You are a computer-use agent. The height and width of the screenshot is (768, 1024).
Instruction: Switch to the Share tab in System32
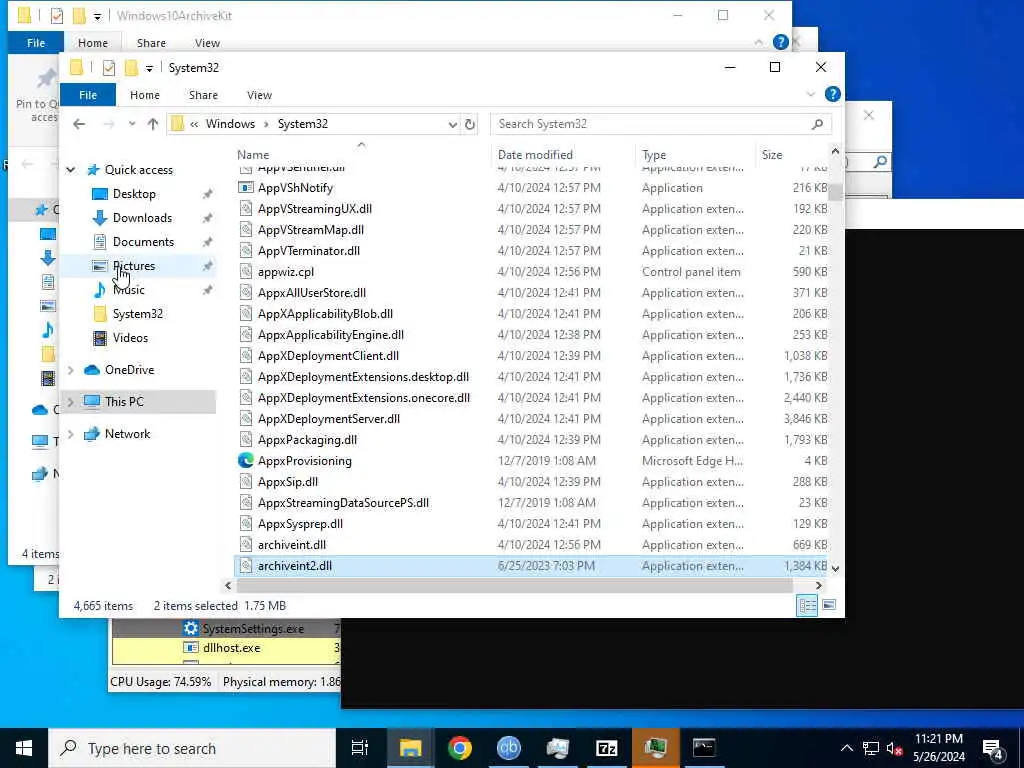[203, 95]
